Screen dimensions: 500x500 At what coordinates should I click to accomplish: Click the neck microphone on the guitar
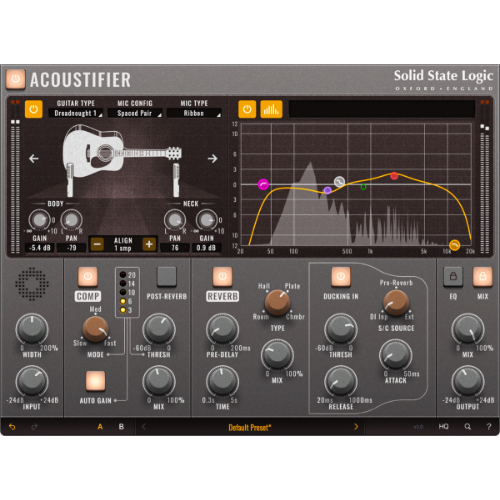tap(176, 179)
